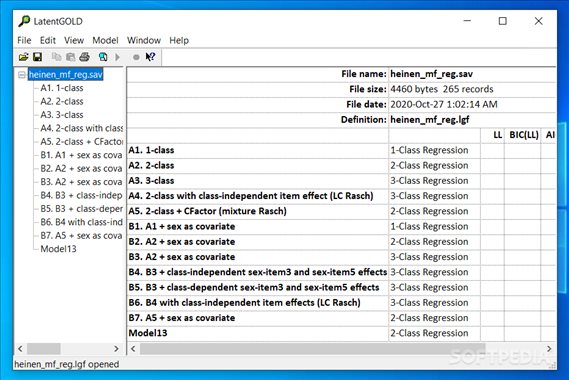The image size is (569, 380).
Task: Select Model13 in the tree
Action: [x=58, y=249]
